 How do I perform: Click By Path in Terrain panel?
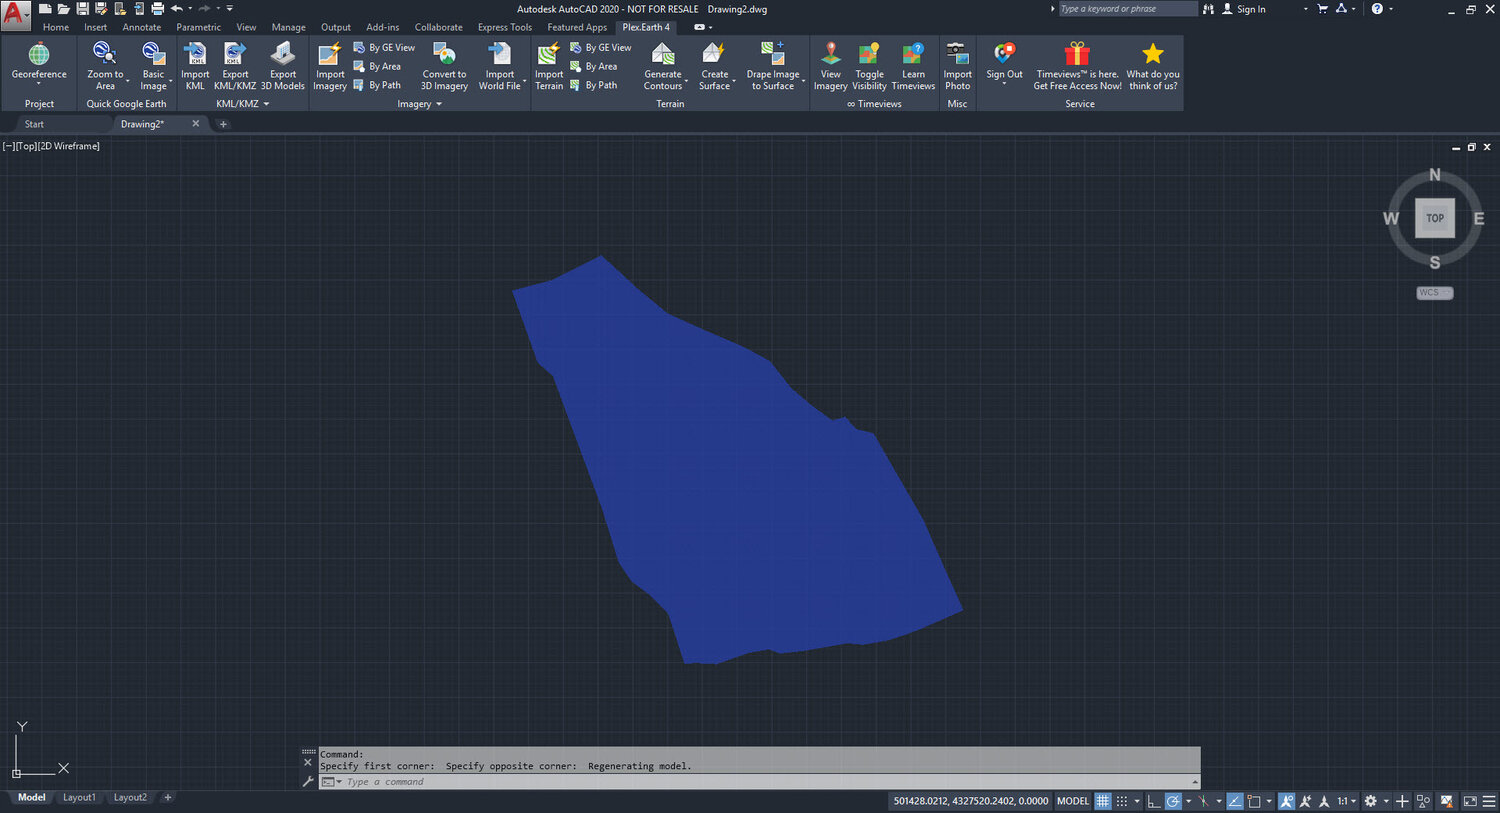click(593, 86)
